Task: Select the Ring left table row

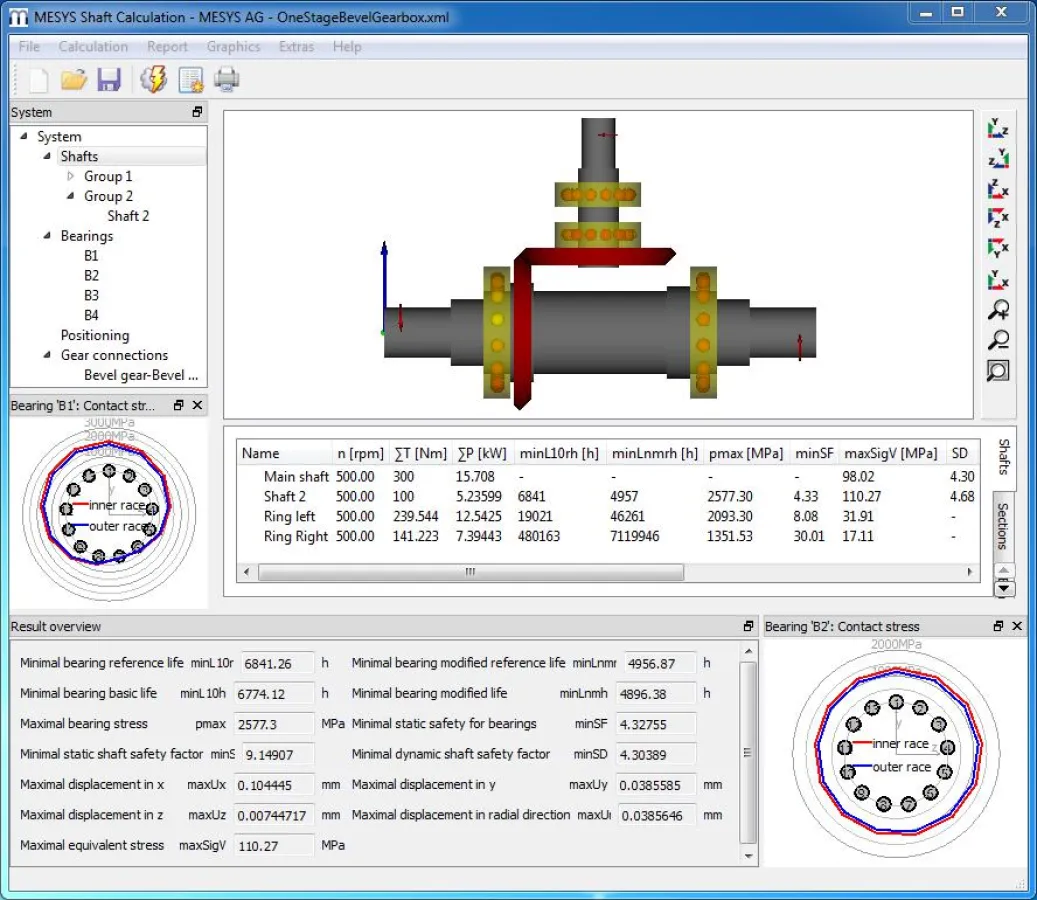Action: point(289,516)
